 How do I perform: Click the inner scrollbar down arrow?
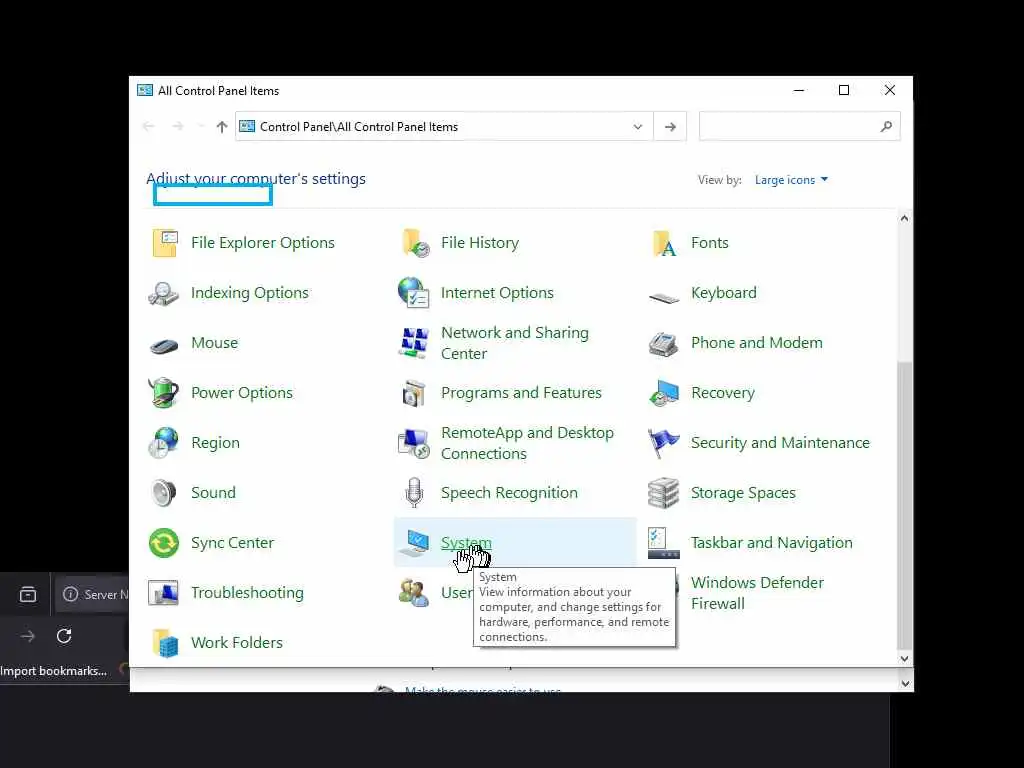point(904,659)
